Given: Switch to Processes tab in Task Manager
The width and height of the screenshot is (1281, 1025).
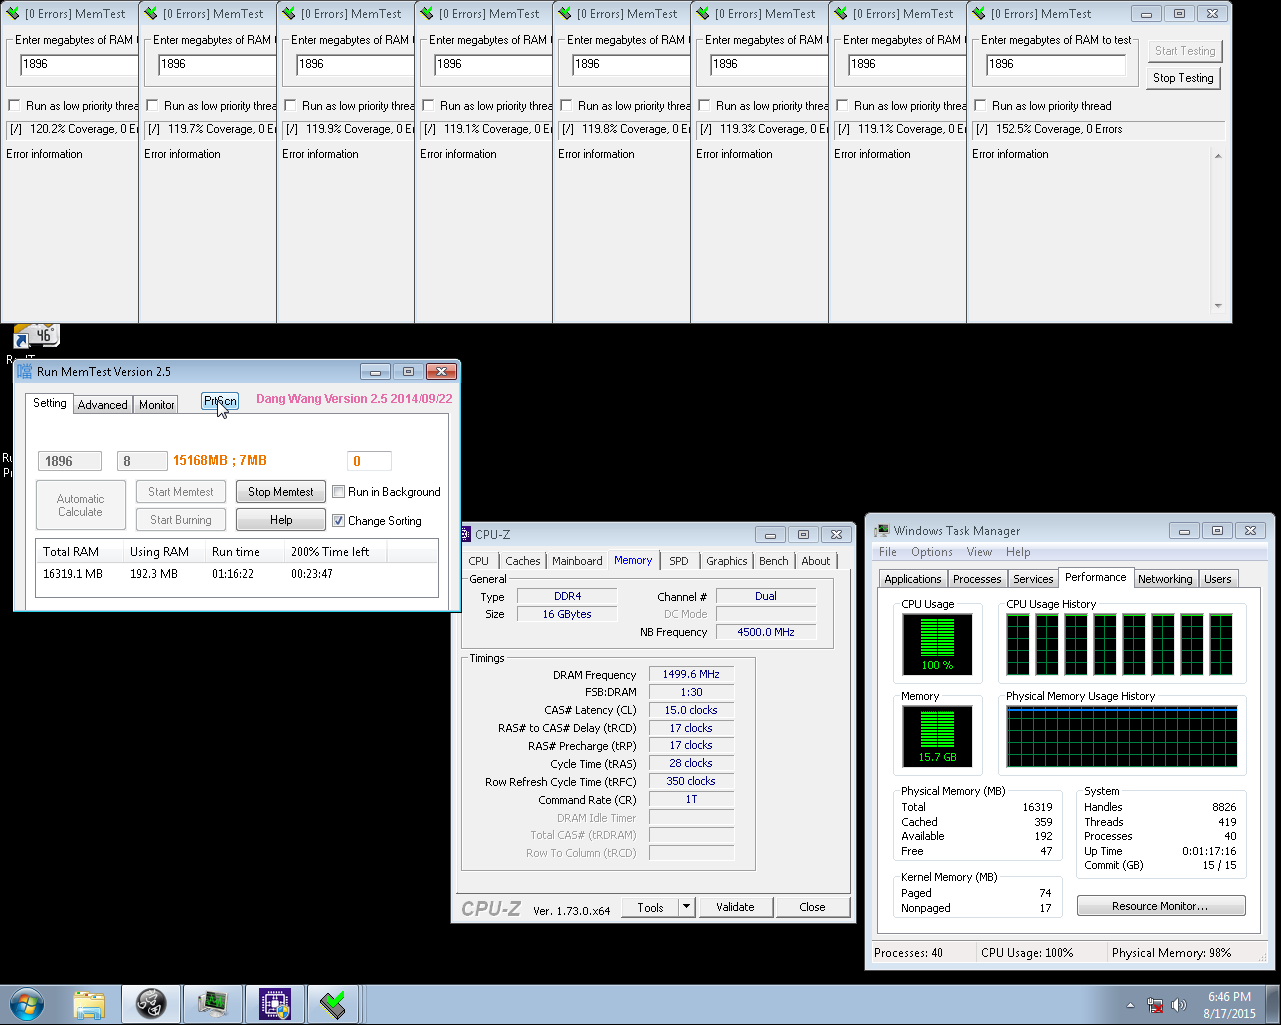Looking at the screenshot, I should pyautogui.click(x=977, y=579).
